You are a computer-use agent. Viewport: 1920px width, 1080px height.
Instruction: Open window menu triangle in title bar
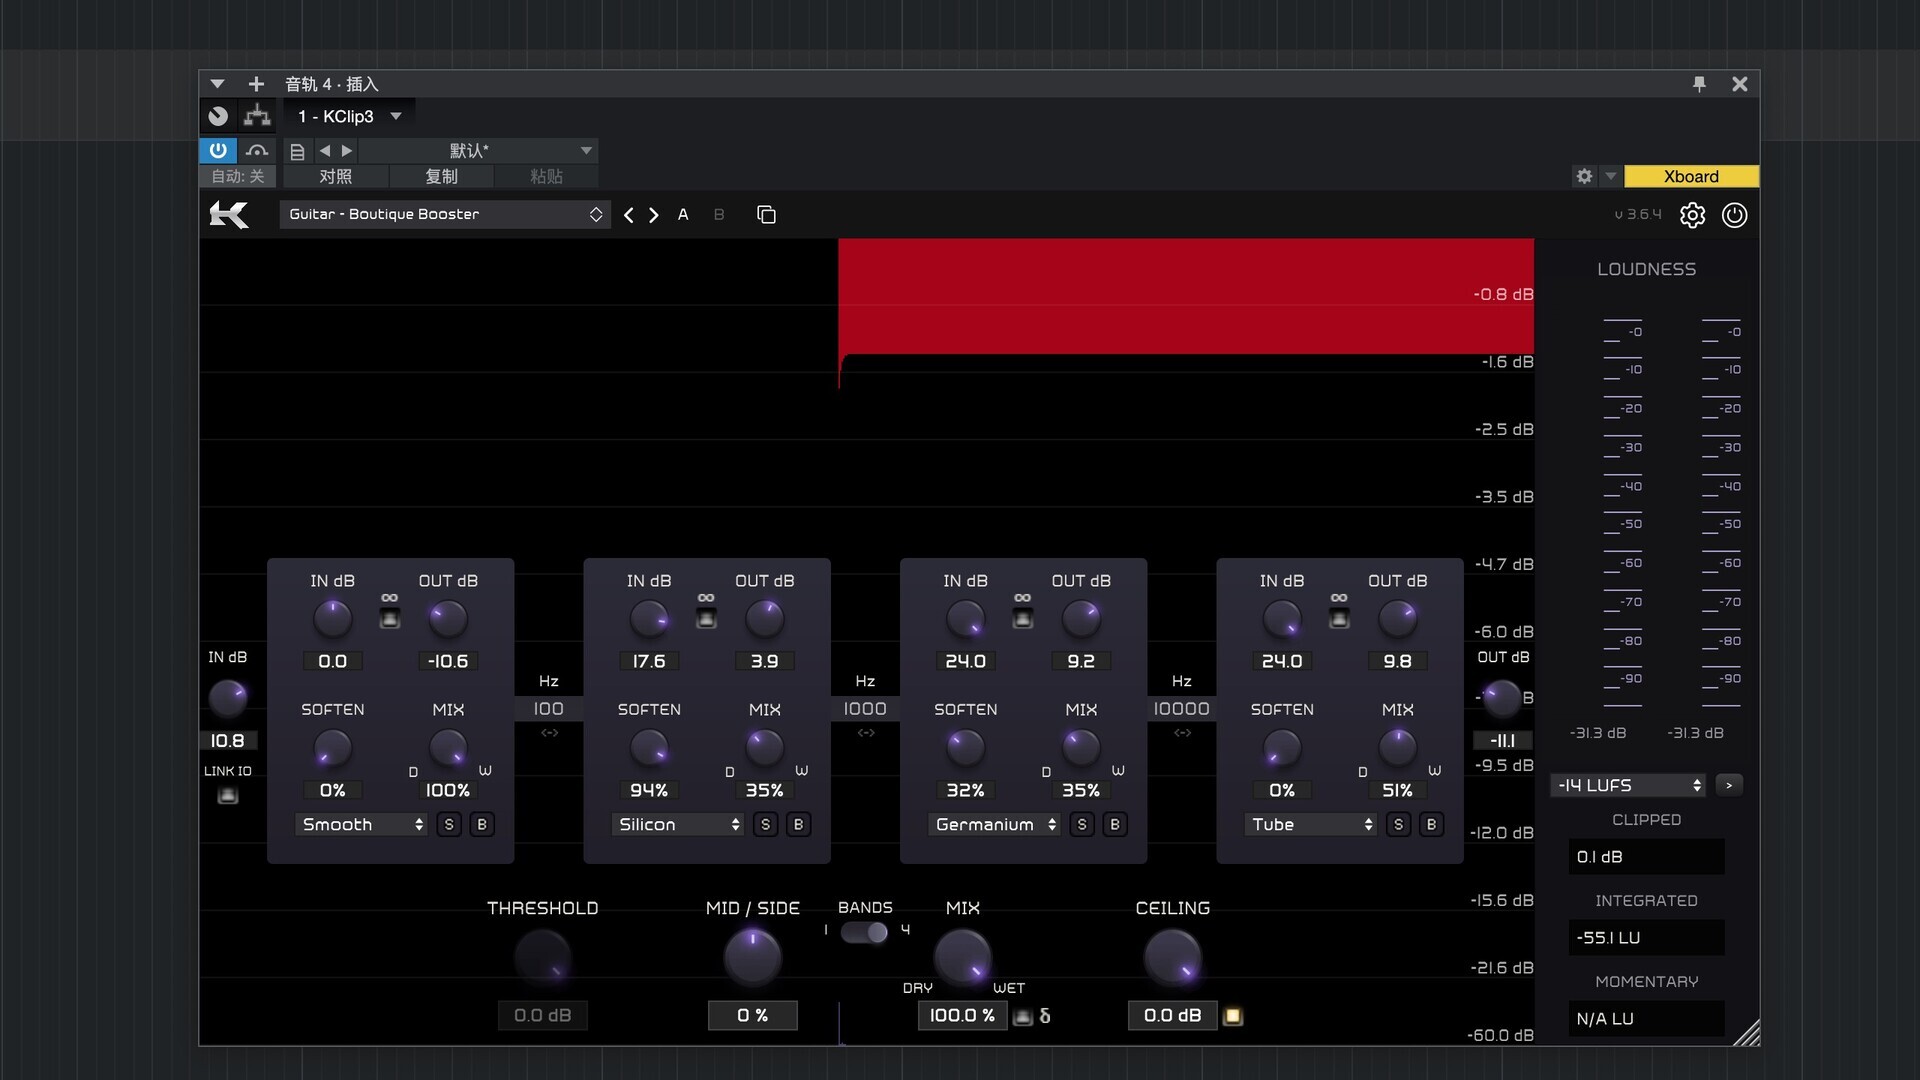[x=217, y=84]
